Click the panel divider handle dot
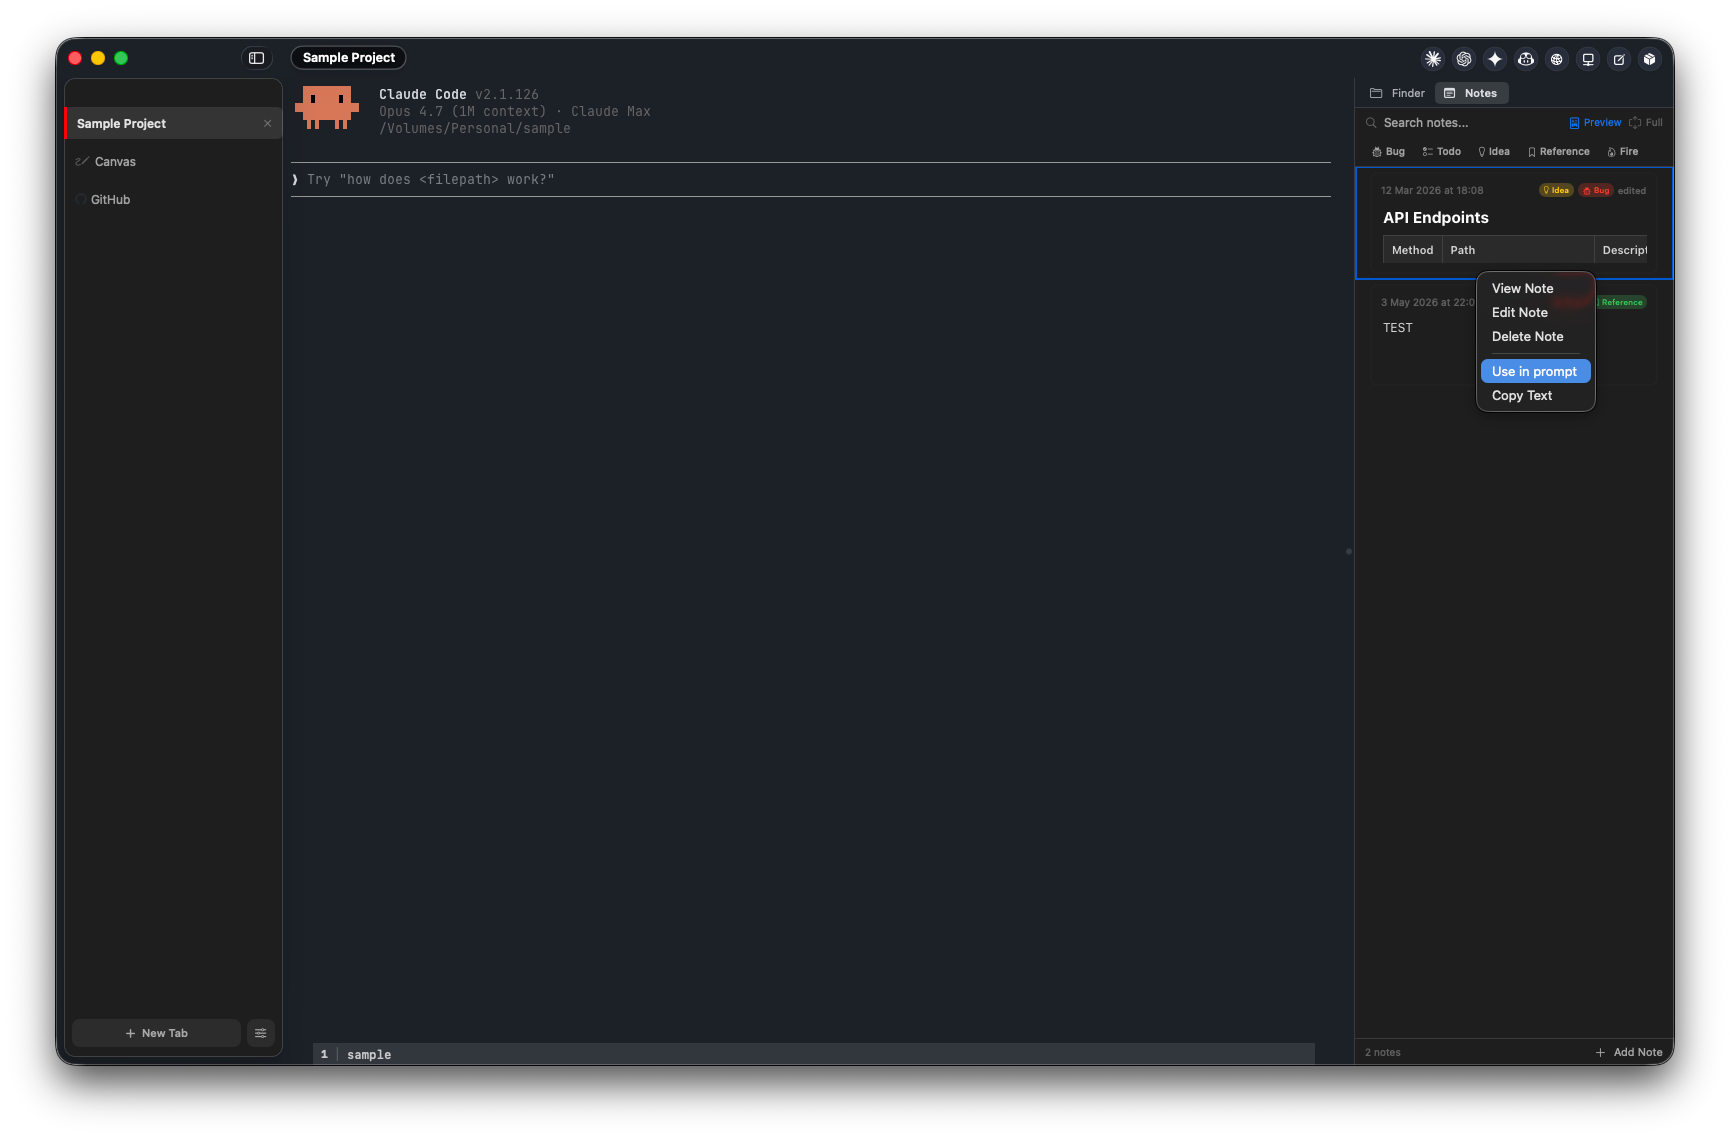 click(1348, 551)
